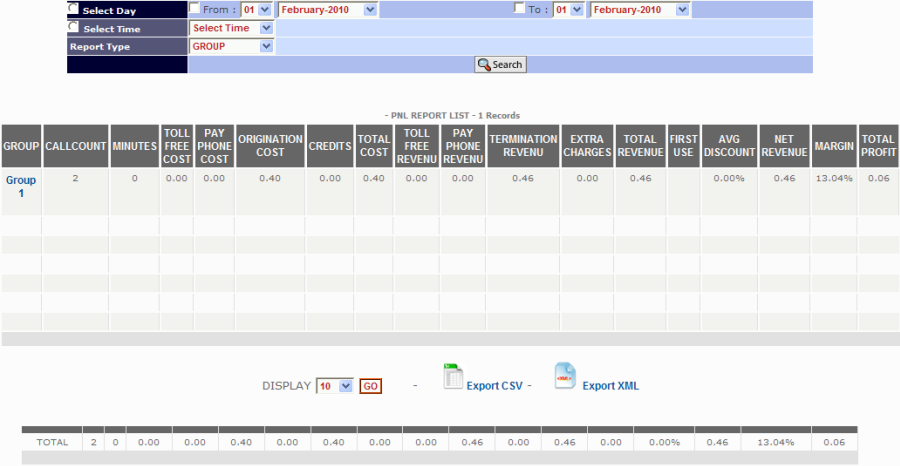
Task: Select the 'Select Day' radio button
Action: pos(73,9)
